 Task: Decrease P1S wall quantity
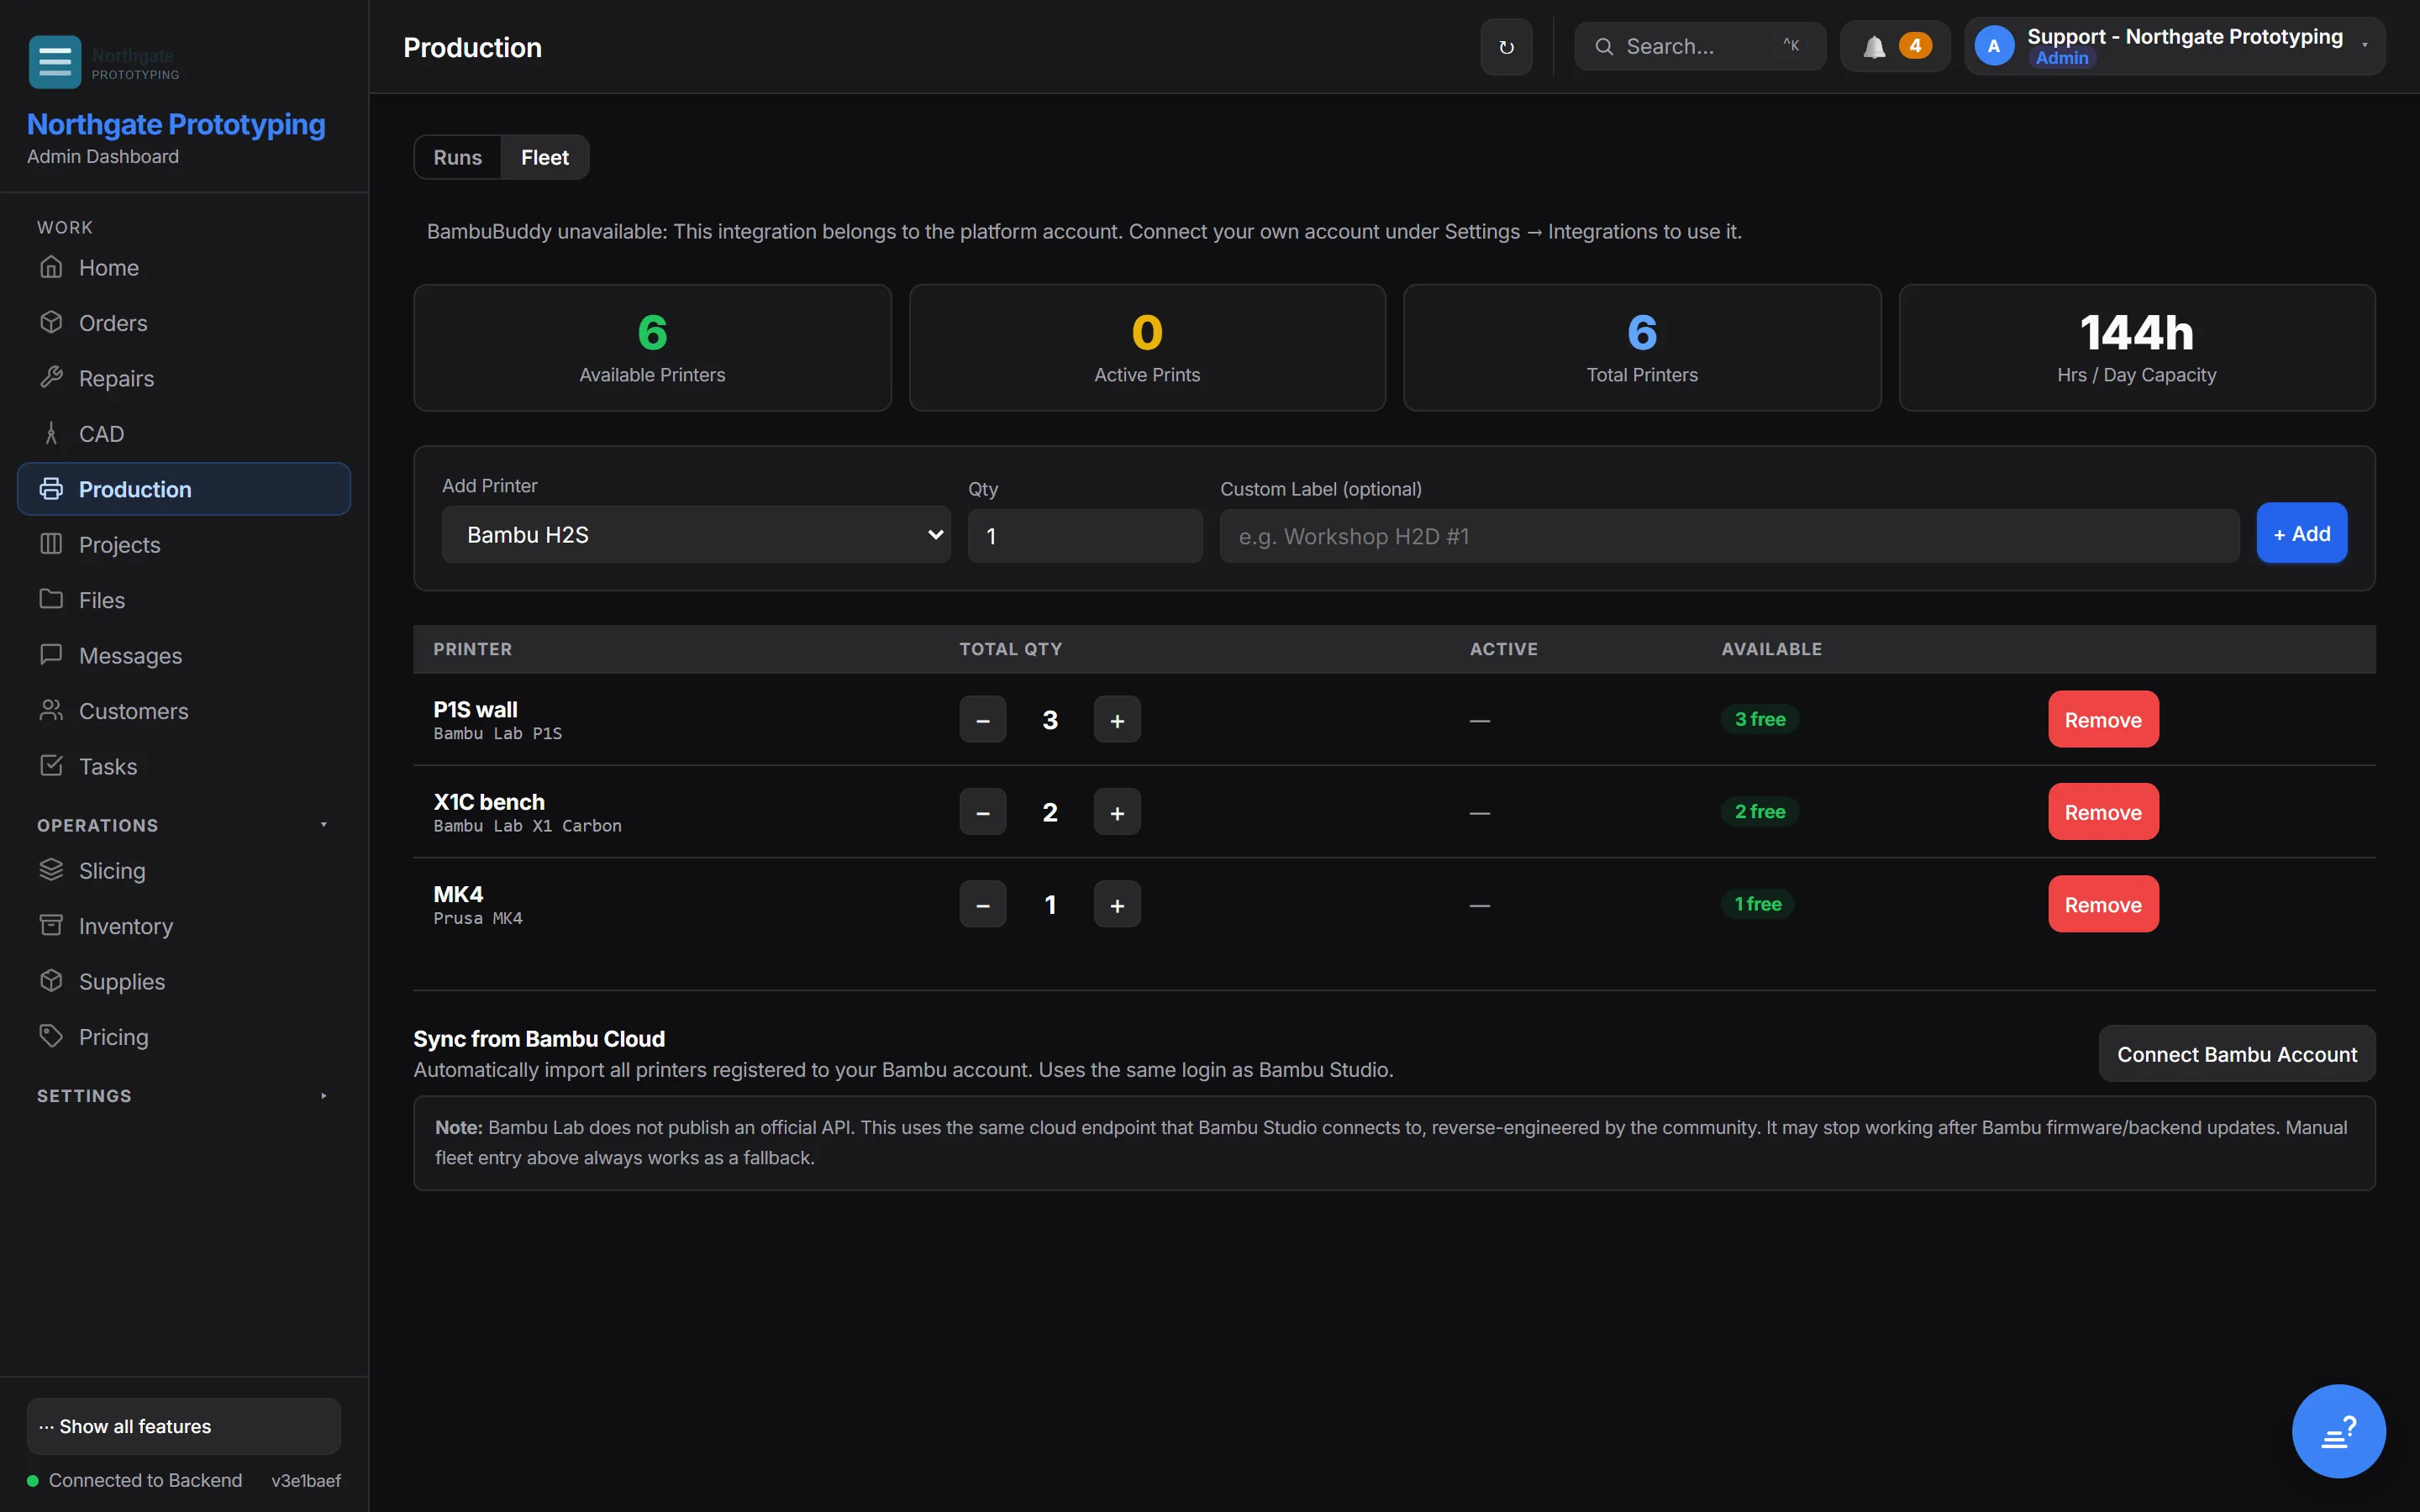click(983, 720)
